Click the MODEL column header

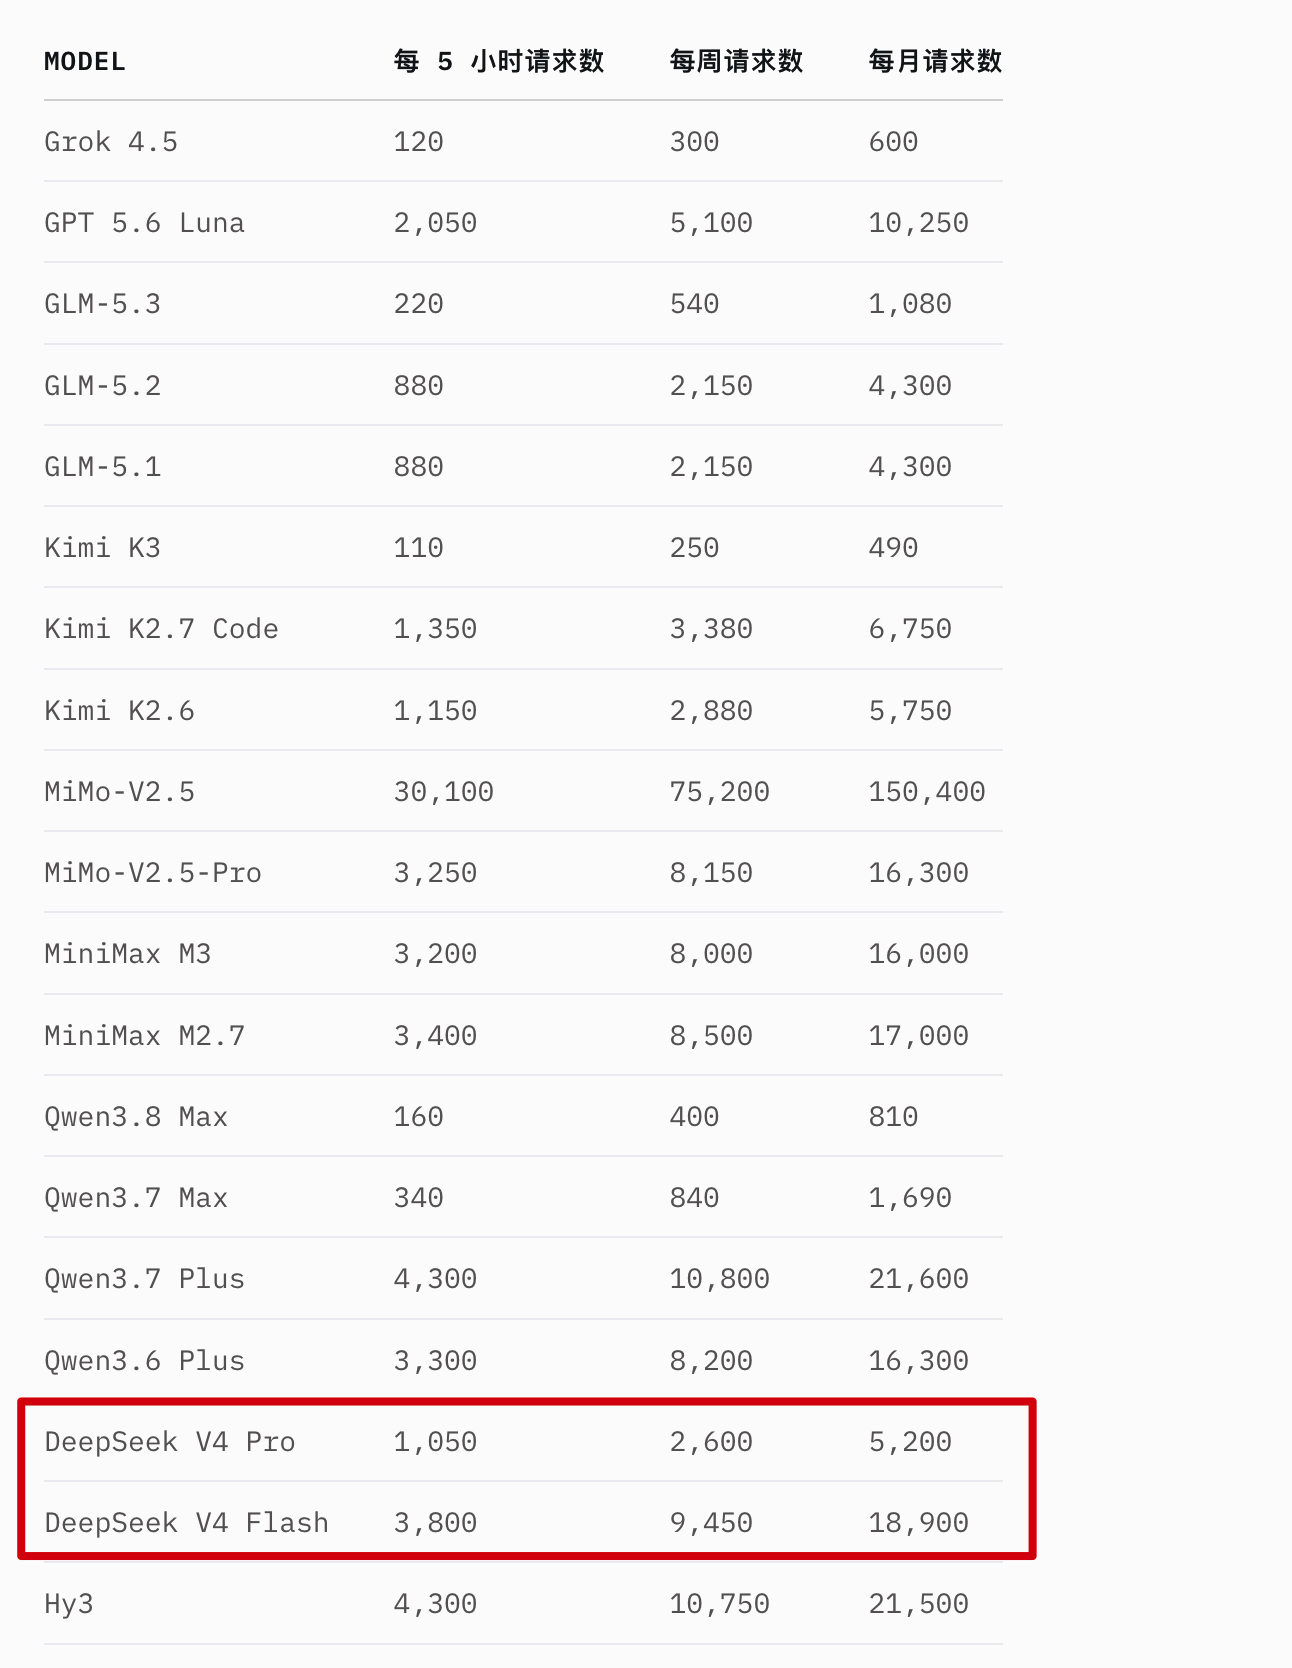[x=85, y=62]
